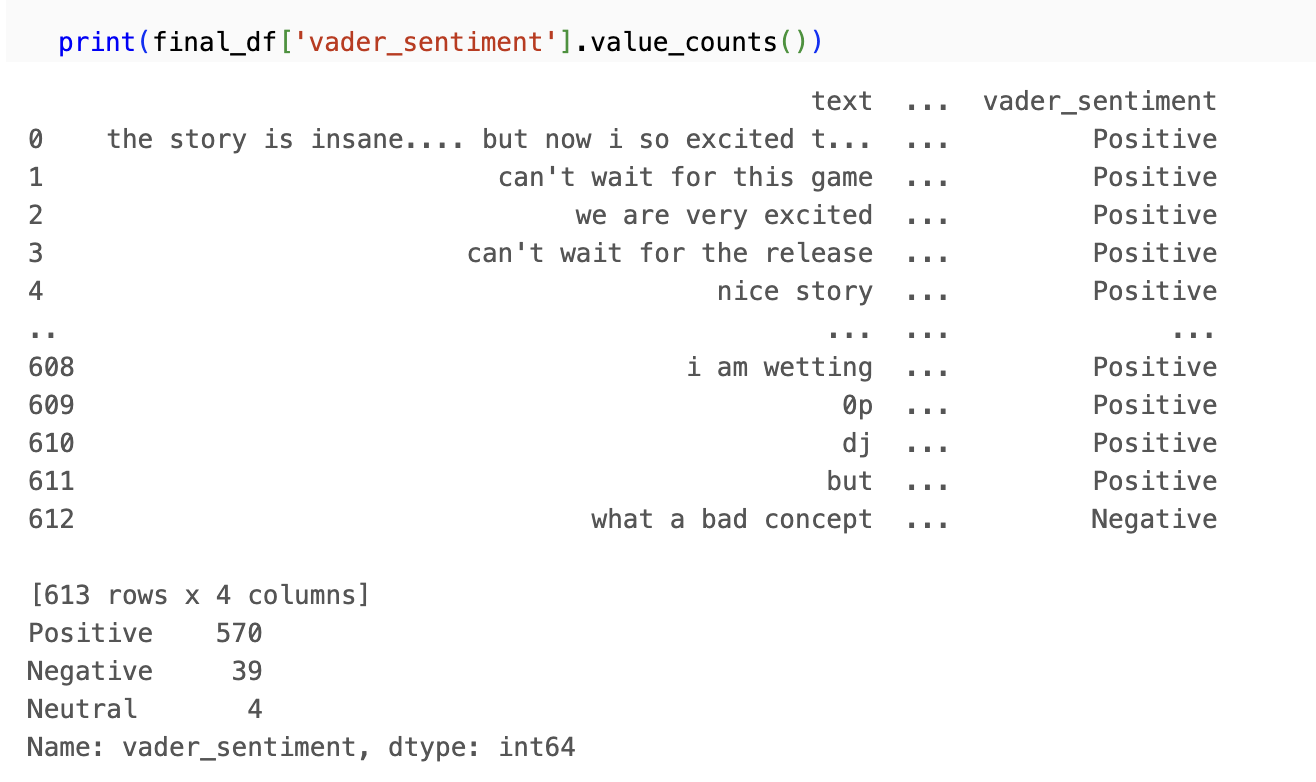Click the Neutral label in the counts
This screenshot has width=1316, height=782.
(82, 709)
